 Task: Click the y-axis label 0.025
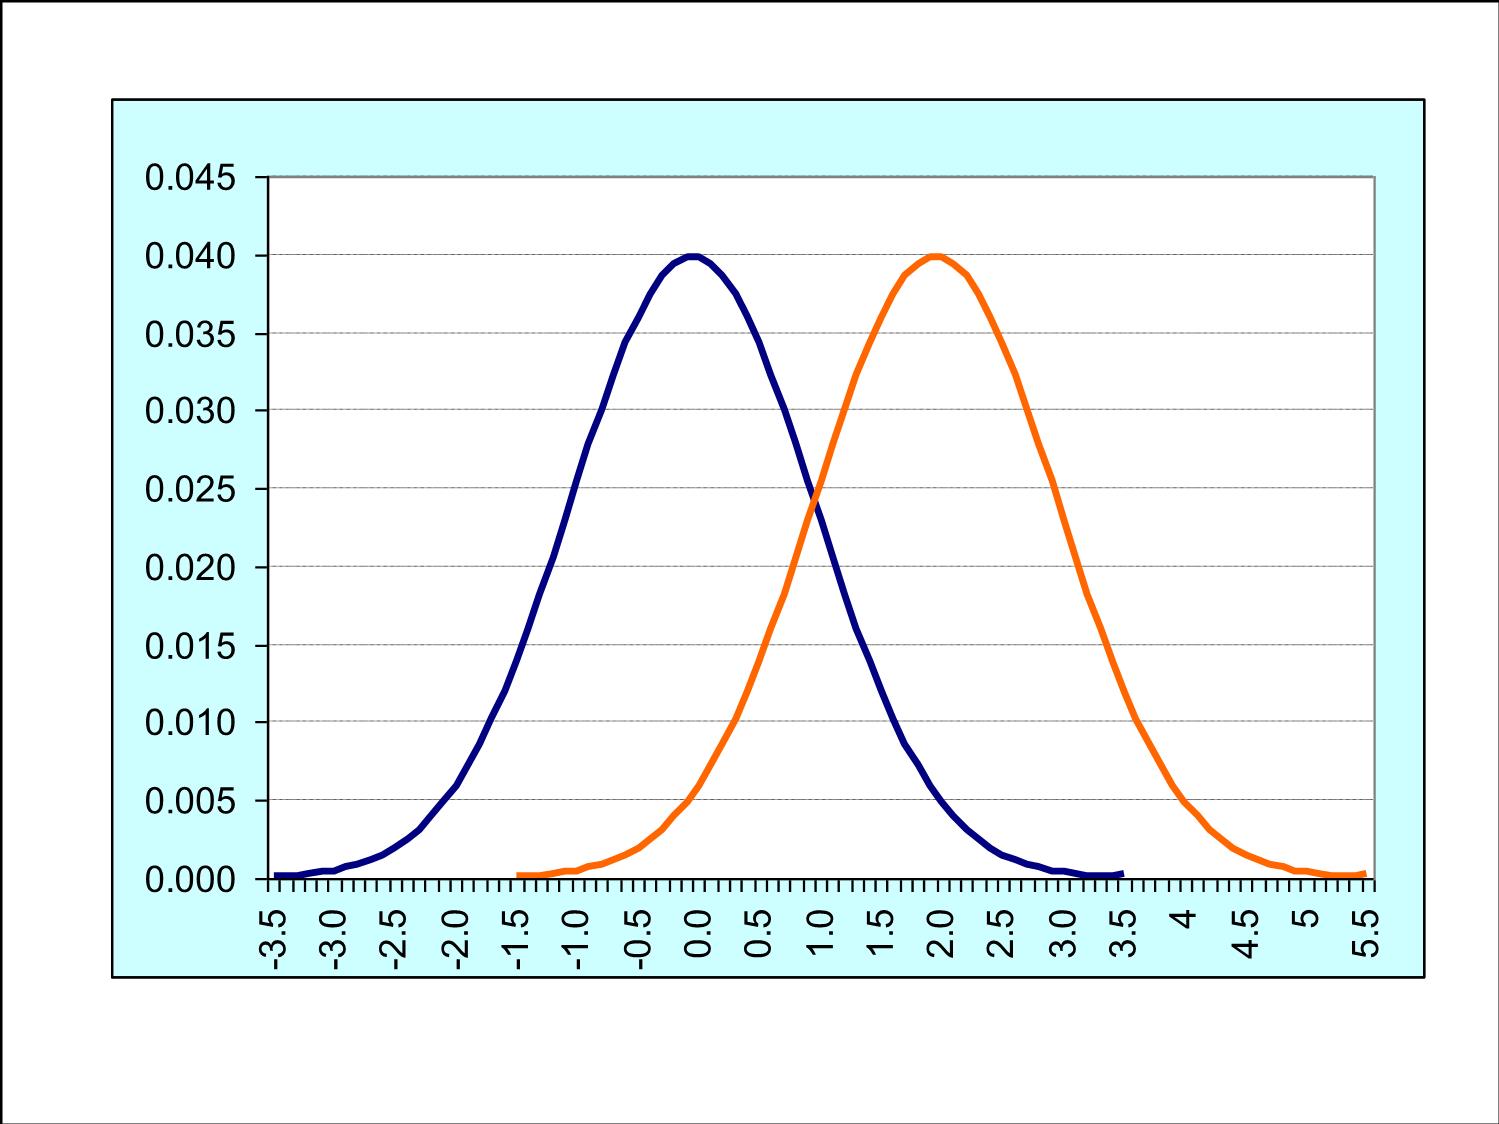191,489
